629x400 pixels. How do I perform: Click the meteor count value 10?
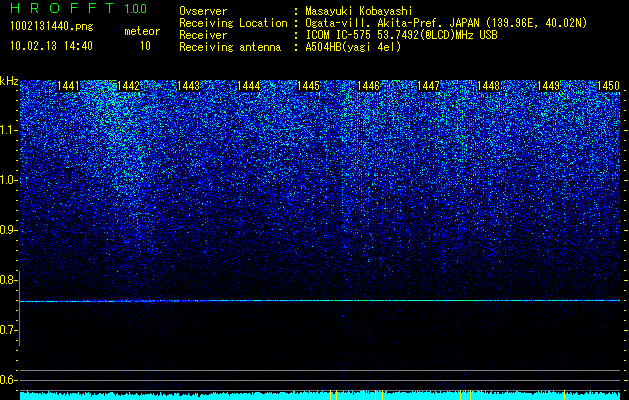click(145, 46)
